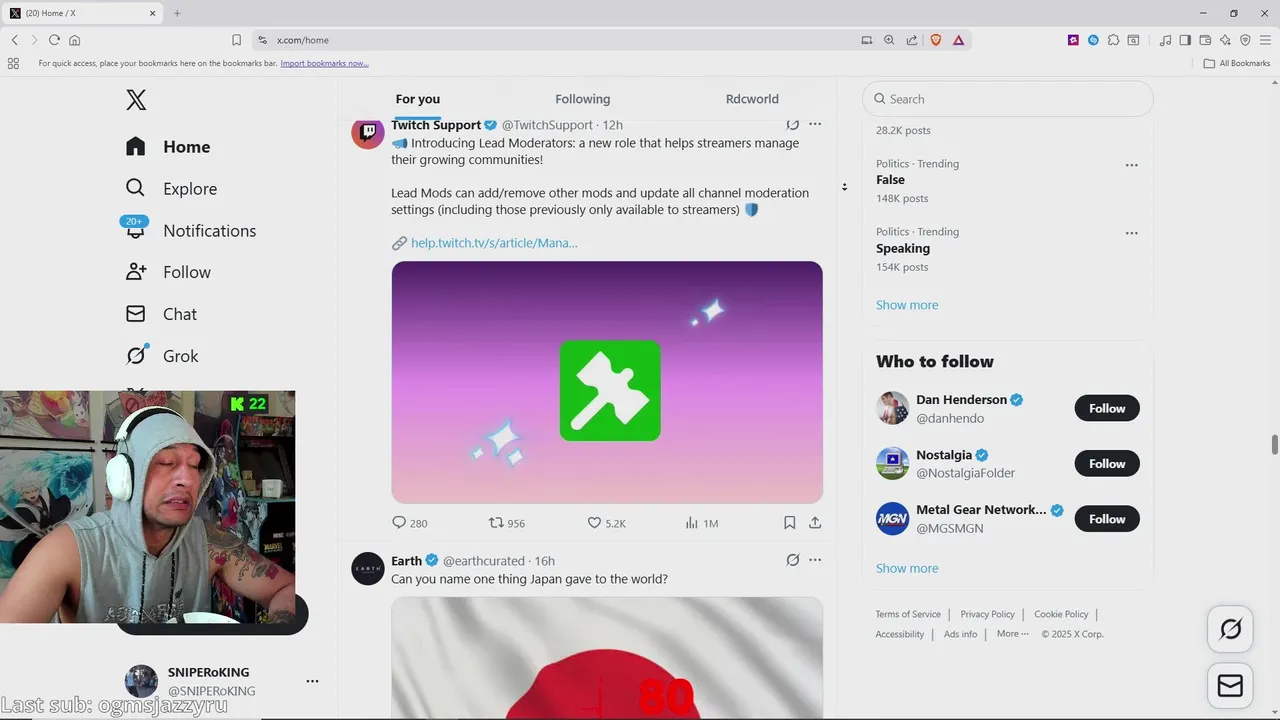
Task: Repost the Twitch Support post
Action: click(x=506, y=523)
